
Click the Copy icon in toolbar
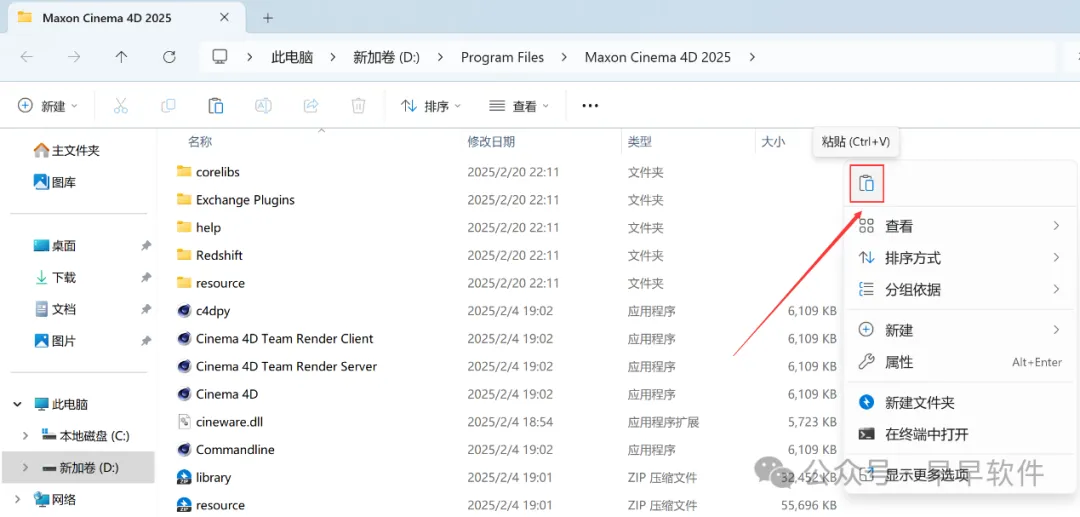pyautogui.click(x=168, y=105)
